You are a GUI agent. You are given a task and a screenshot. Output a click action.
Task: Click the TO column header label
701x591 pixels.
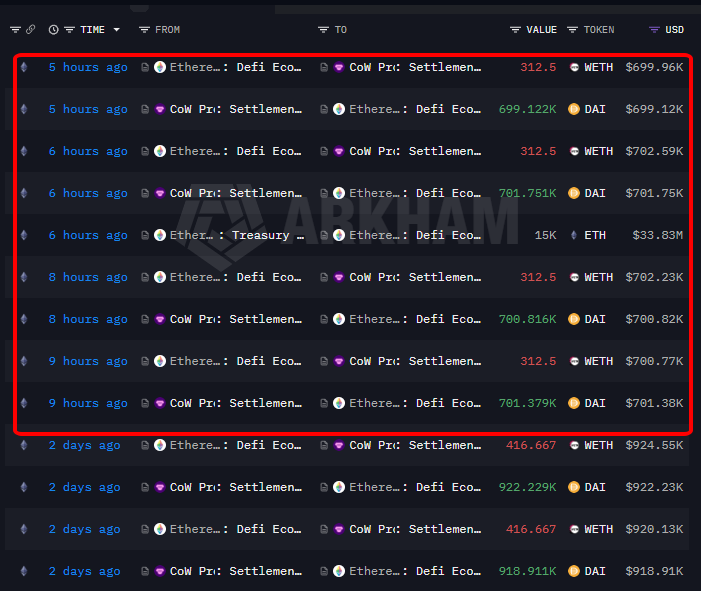(x=341, y=30)
